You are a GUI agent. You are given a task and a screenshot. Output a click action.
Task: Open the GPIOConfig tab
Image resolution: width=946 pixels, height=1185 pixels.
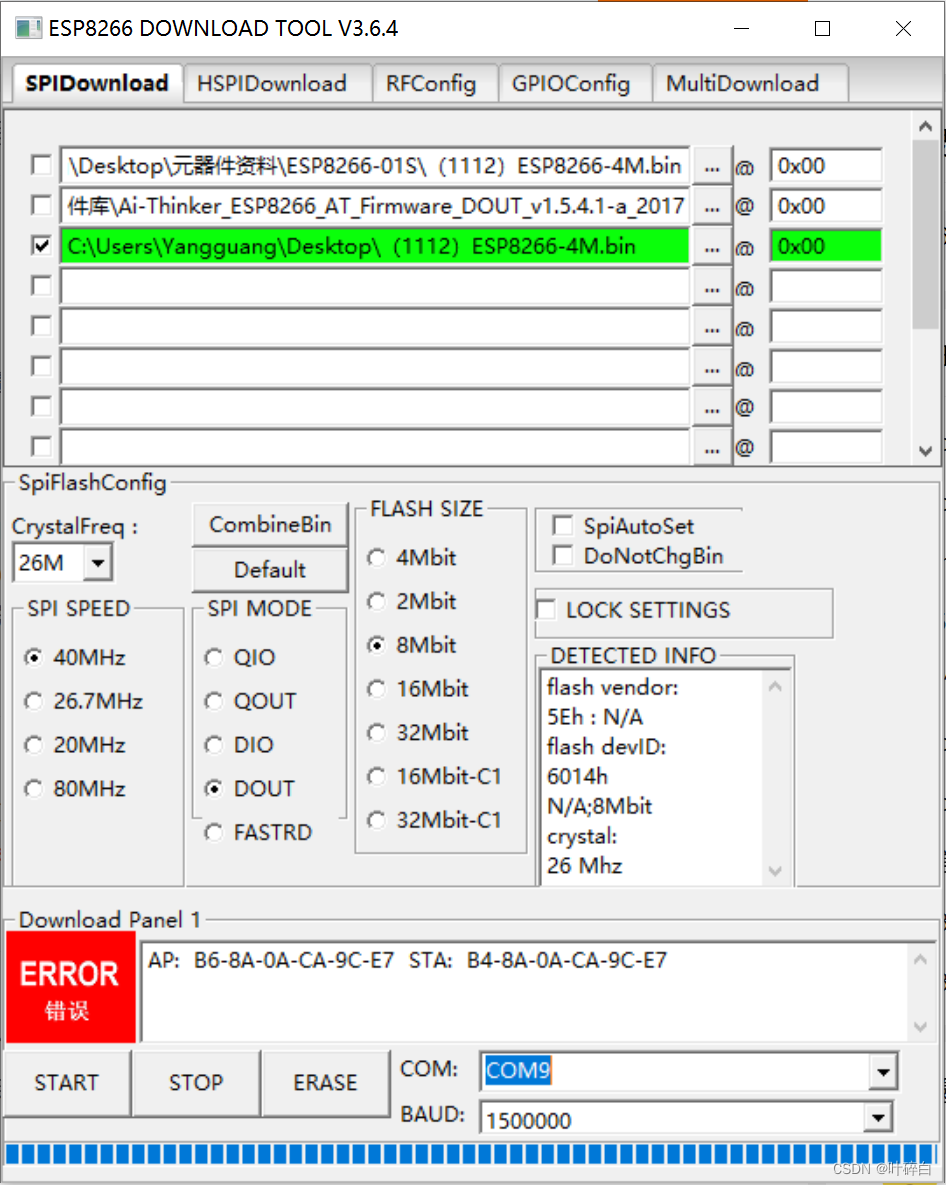click(x=575, y=84)
